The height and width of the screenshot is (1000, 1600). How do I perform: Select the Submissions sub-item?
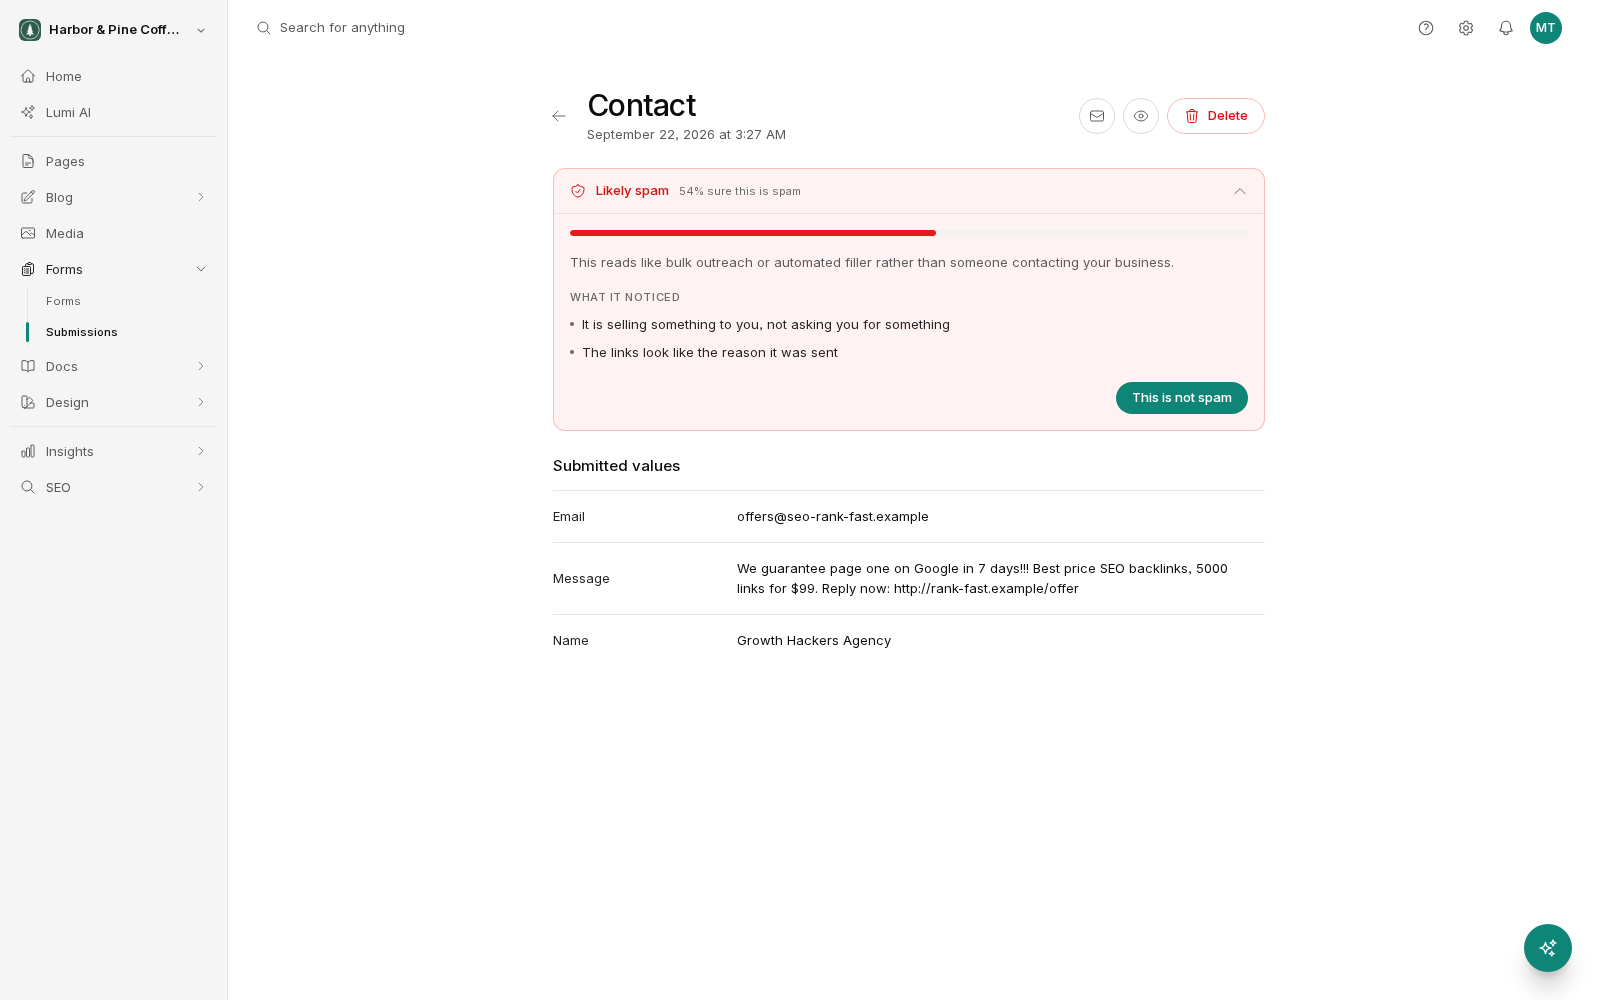pyautogui.click(x=82, y=332)
